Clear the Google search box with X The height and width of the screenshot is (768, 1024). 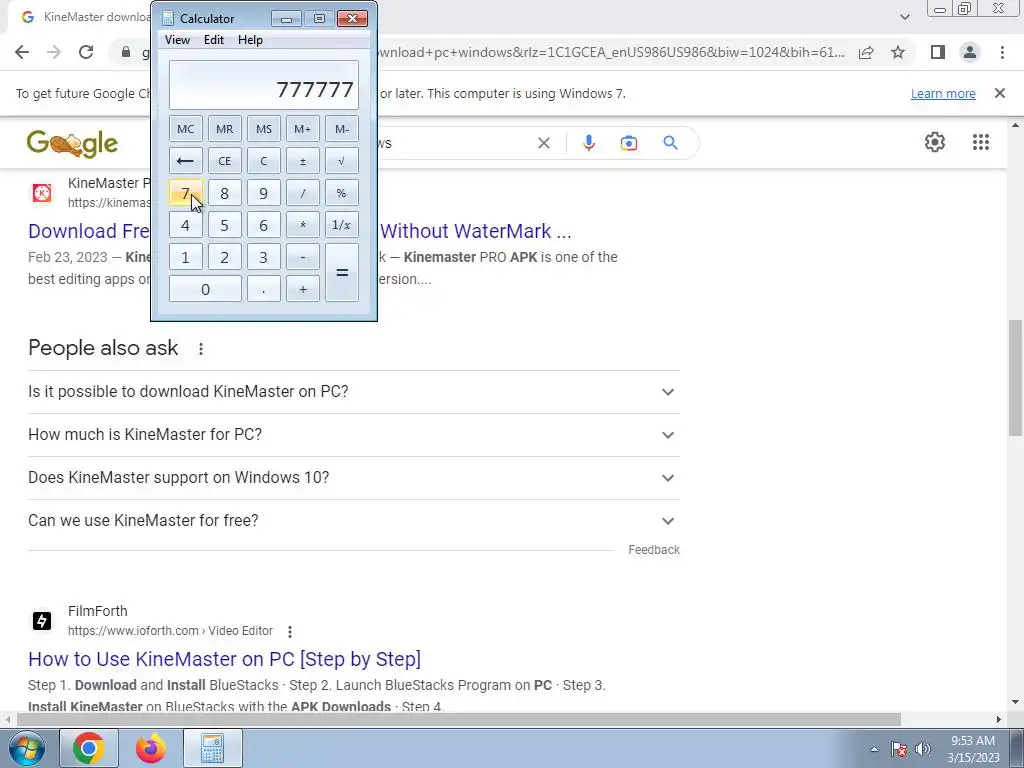pyautogui.click(x=543, y=143)
